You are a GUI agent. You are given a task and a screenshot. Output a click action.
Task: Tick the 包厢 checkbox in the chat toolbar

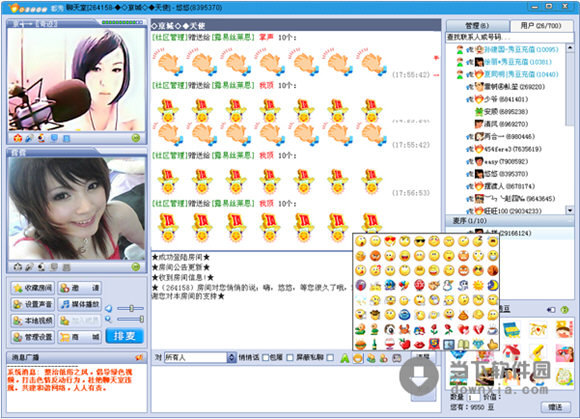click(x=290, y=358)
